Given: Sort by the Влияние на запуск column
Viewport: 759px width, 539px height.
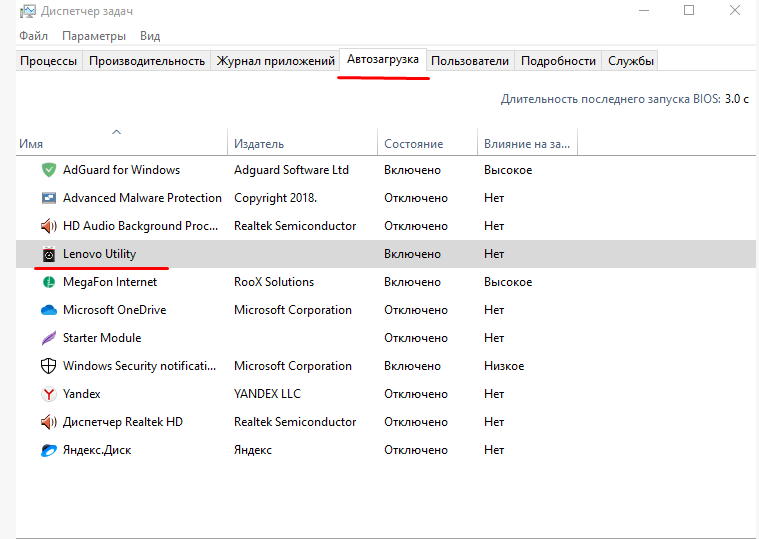Looking at the screenshot, I should (x=527, y=144).
